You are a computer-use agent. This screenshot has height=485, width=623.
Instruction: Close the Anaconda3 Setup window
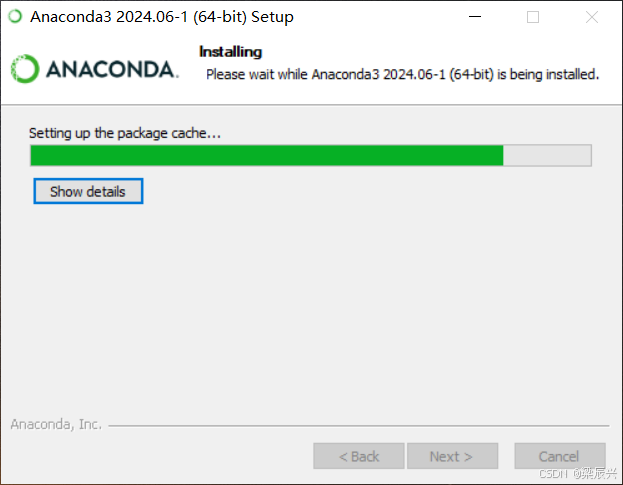592,17
